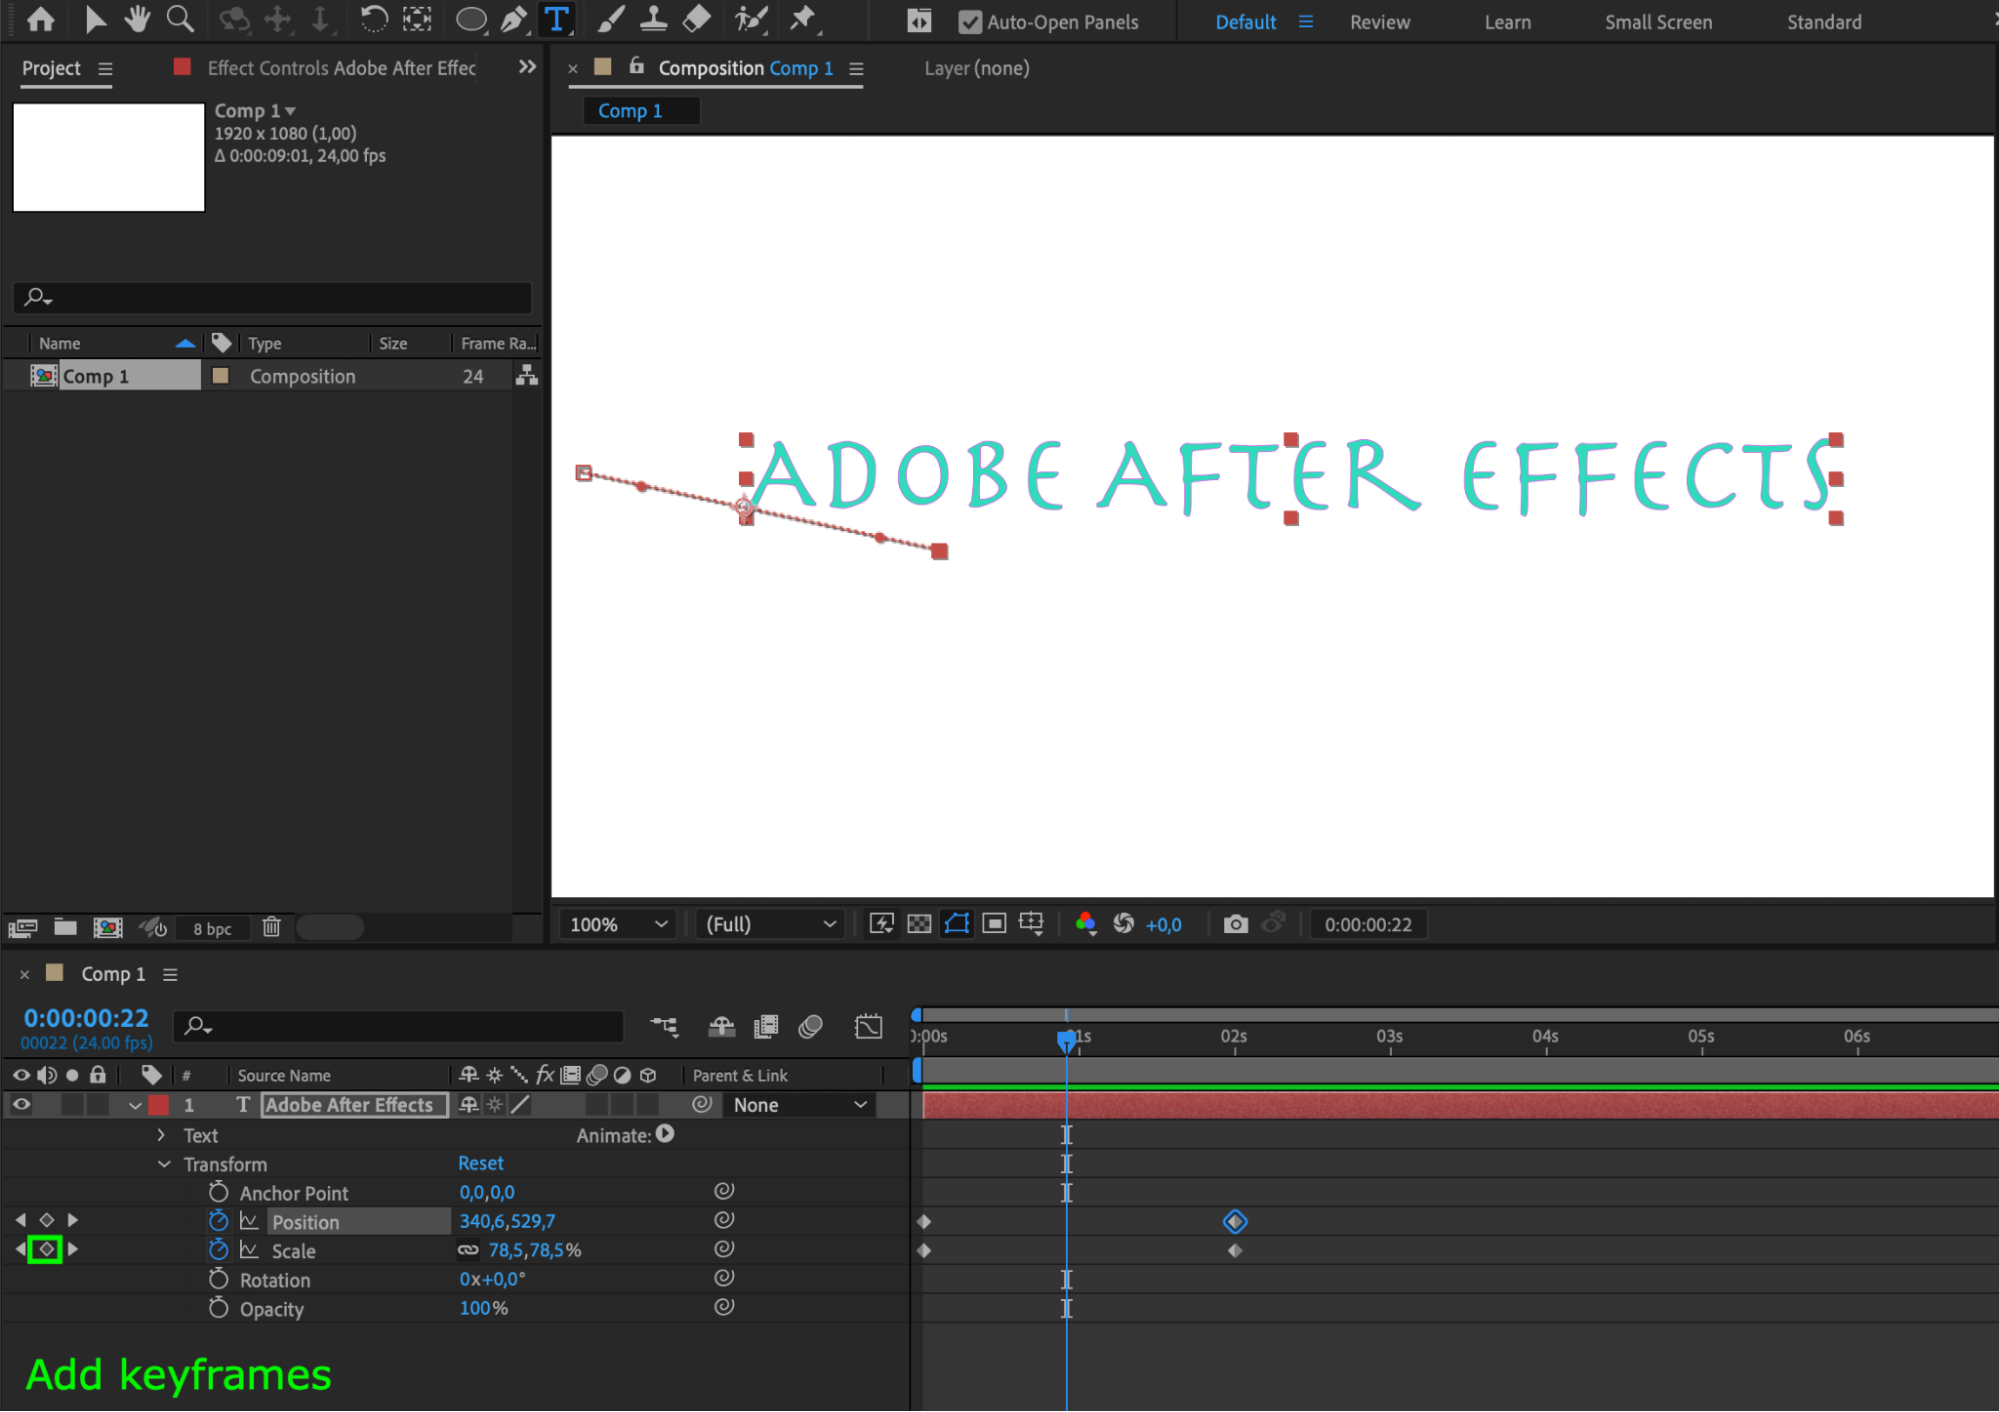This screenshot has height=1412, width=1999.
Task: Open the Graph Editor
Action: pyautogui.click(x=869, y=1026)
